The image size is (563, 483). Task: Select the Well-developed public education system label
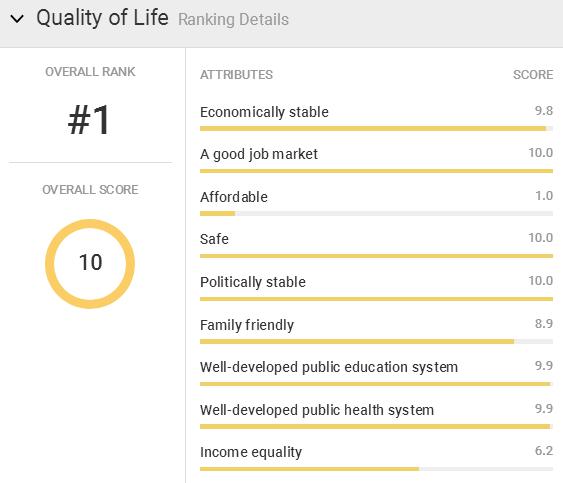coord(329,367)
